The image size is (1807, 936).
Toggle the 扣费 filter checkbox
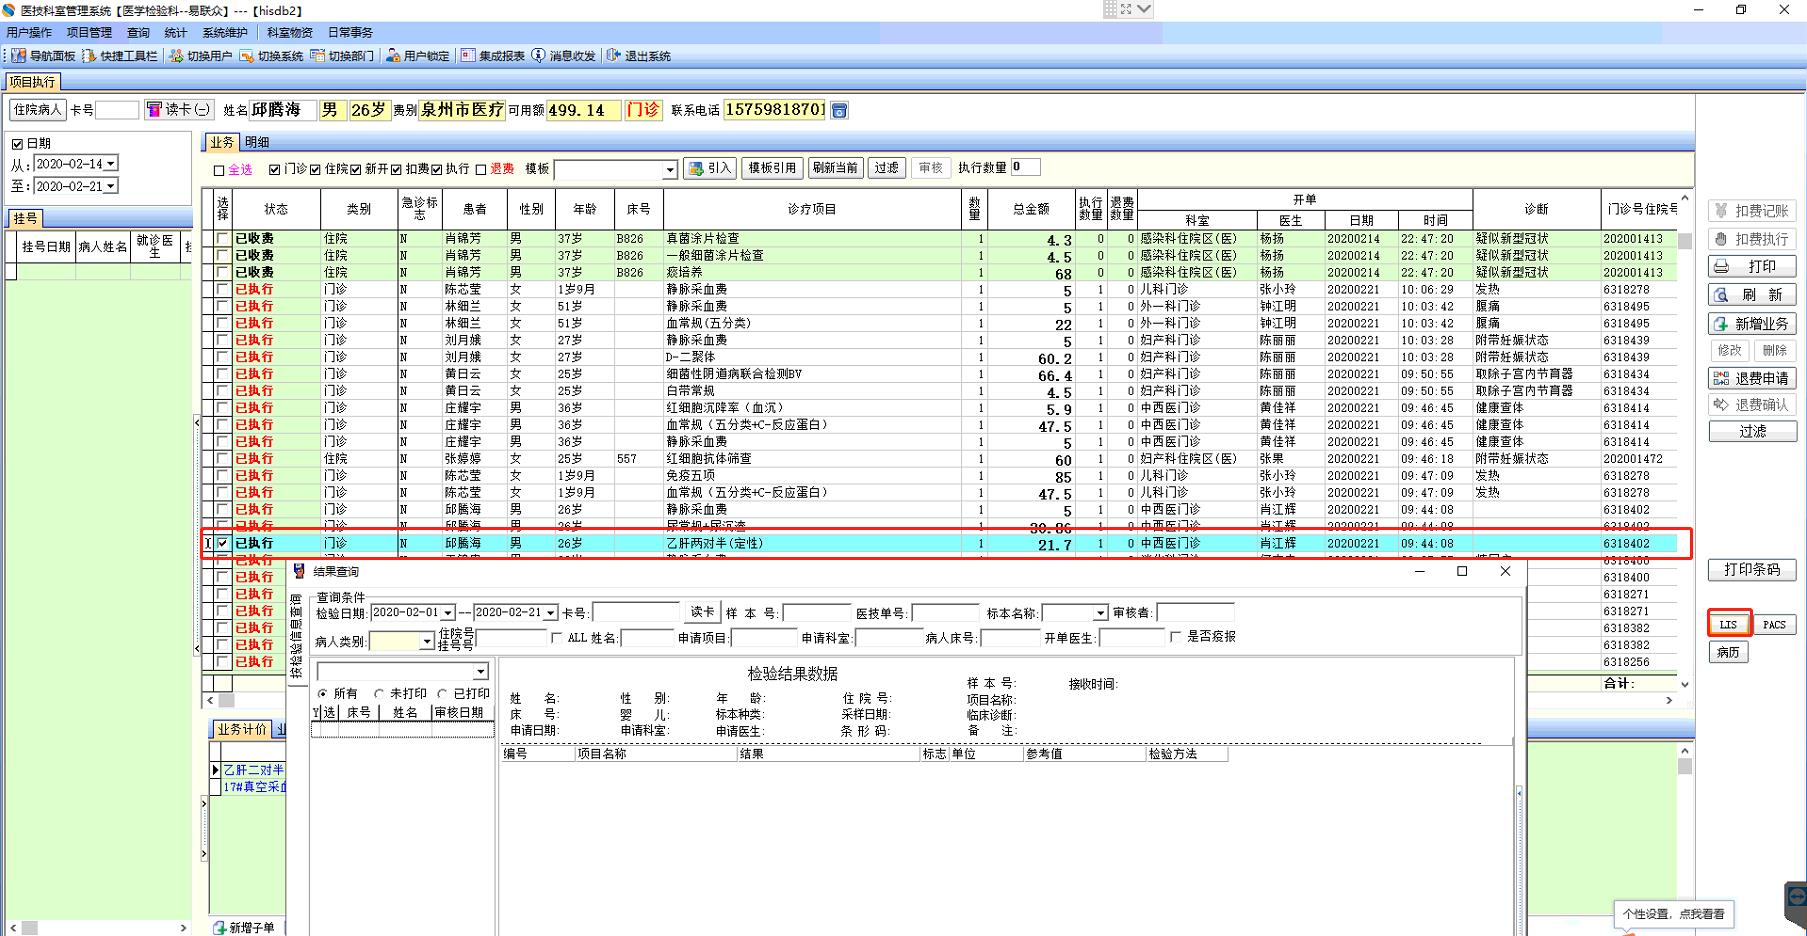click(396, 169)
